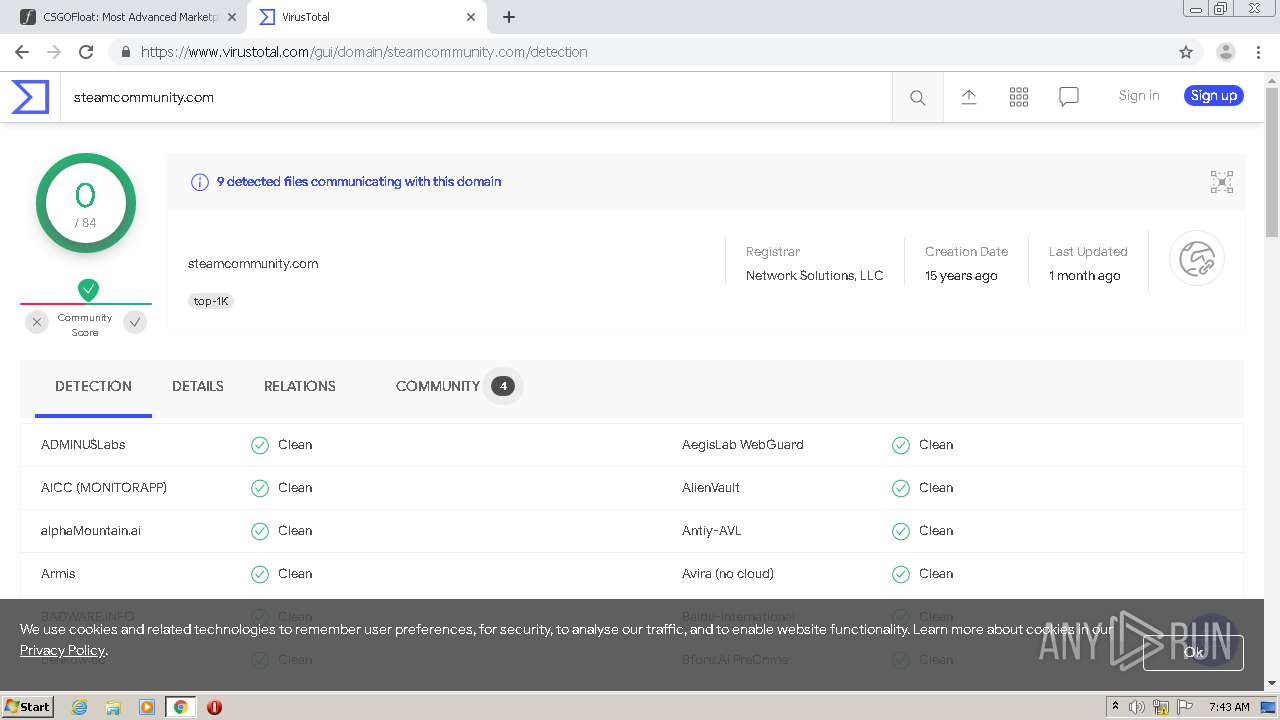Viewport: 1280px width, 720px height.
Task: Click the Chrome taskbar icon
Action: 180,707
